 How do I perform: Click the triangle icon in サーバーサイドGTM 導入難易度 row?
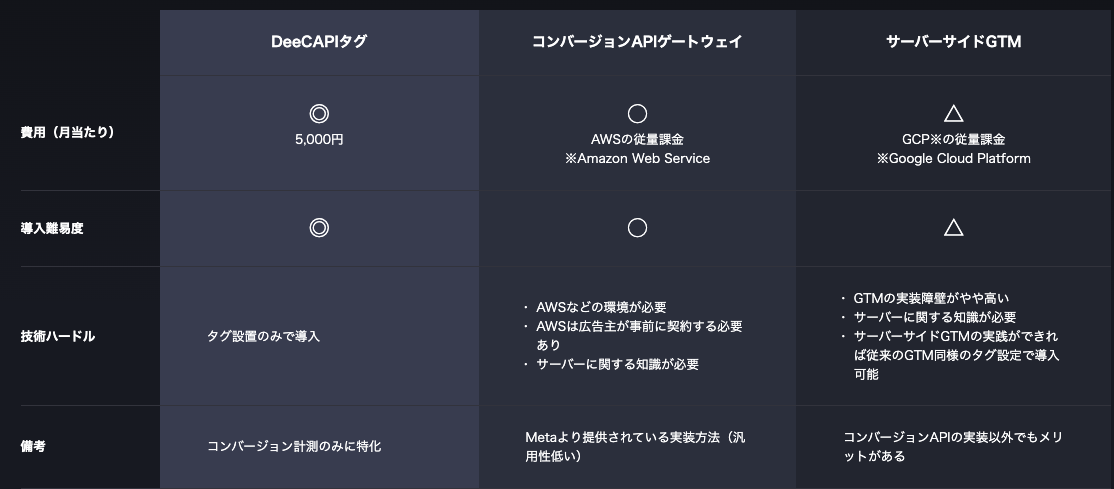(953, 228)
